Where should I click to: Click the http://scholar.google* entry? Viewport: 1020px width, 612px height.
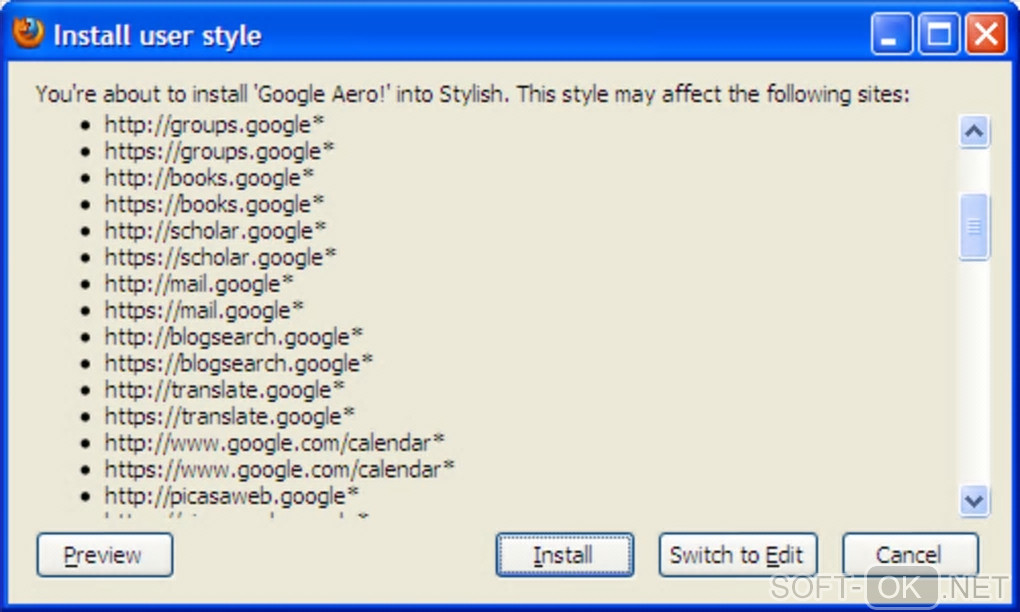point(215,231)
